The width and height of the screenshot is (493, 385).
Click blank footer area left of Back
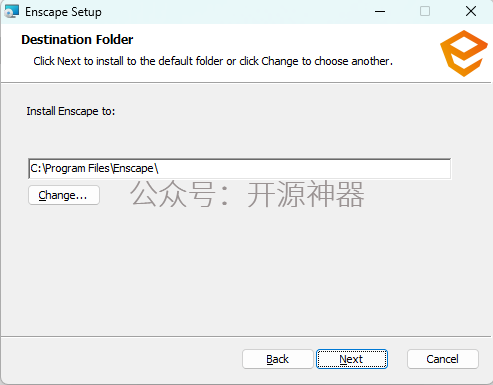point(120,359)
